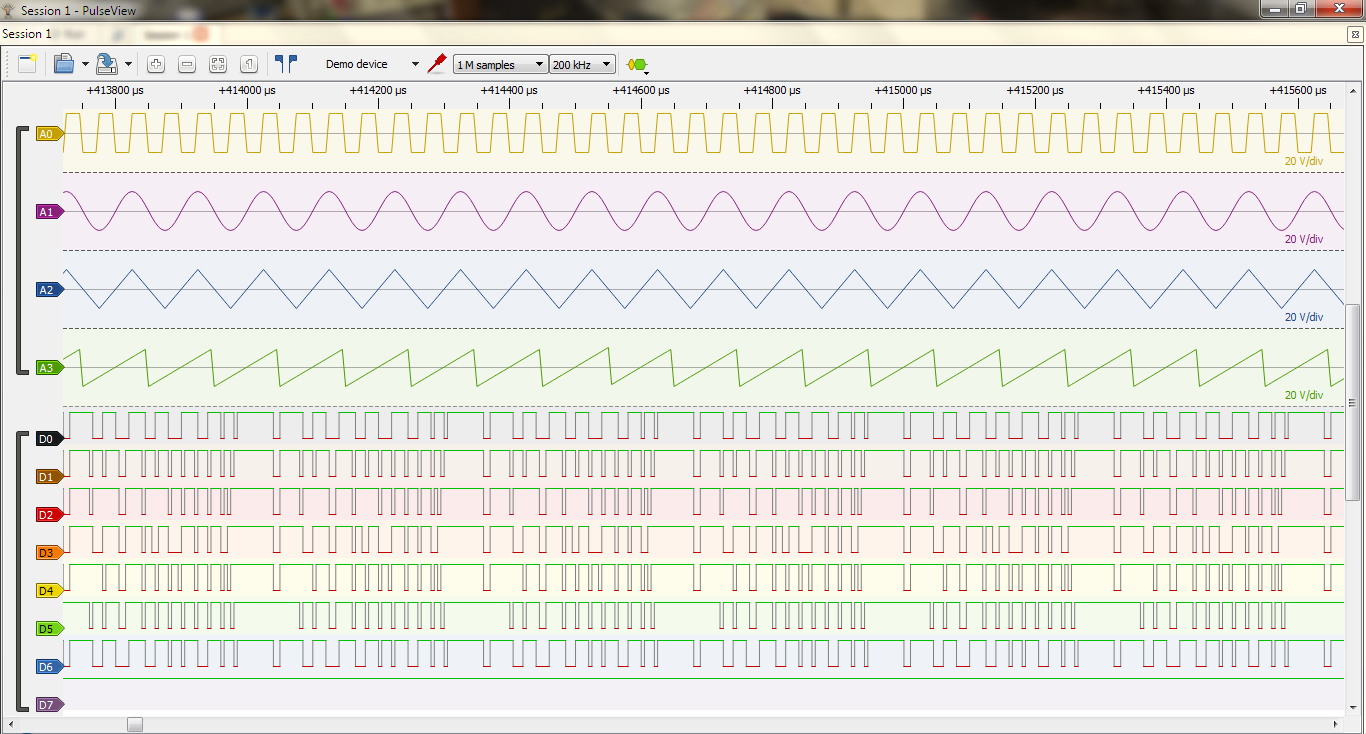Create a new session via toolbar icon
Viewport: 1366px width, 734px height.
pos(27,64)
